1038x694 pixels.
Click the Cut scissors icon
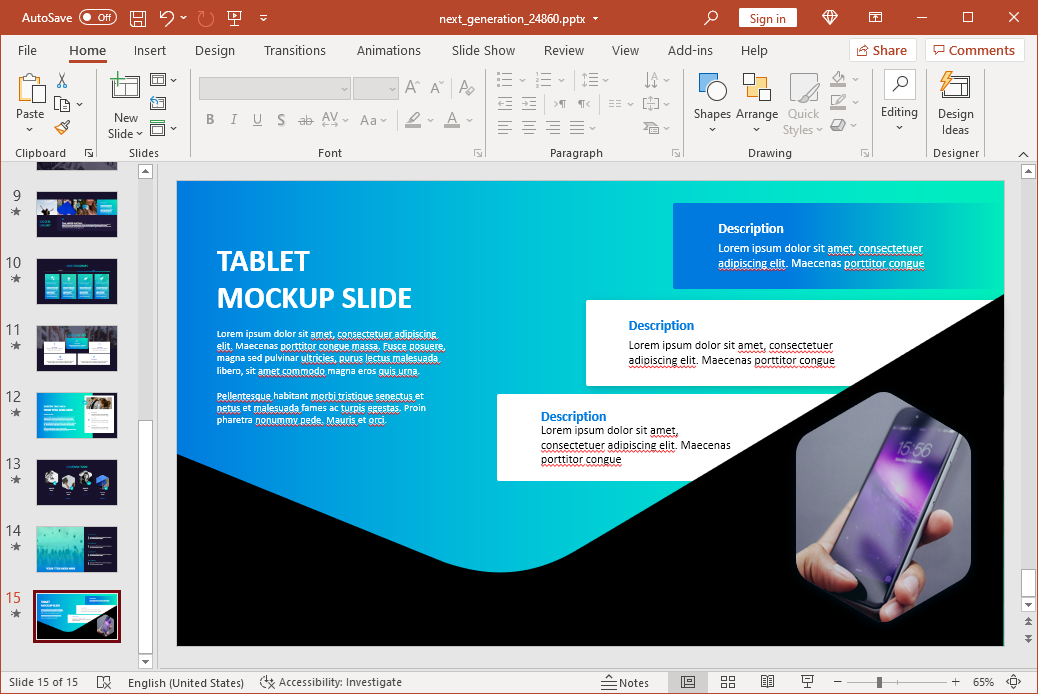(62, 80)
